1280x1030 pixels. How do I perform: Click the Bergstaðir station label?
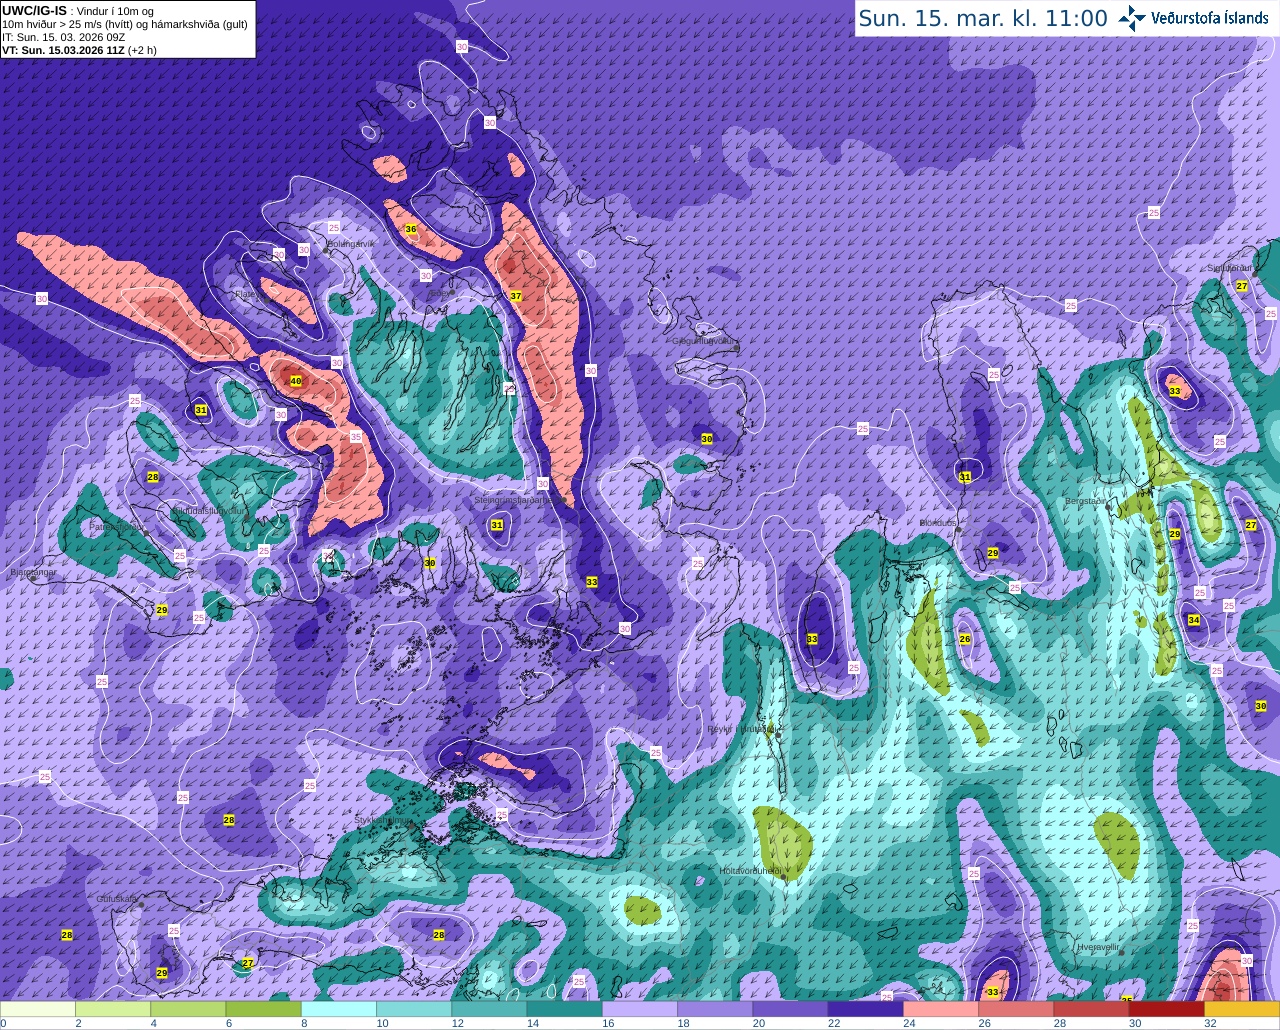click(1087, 500)
